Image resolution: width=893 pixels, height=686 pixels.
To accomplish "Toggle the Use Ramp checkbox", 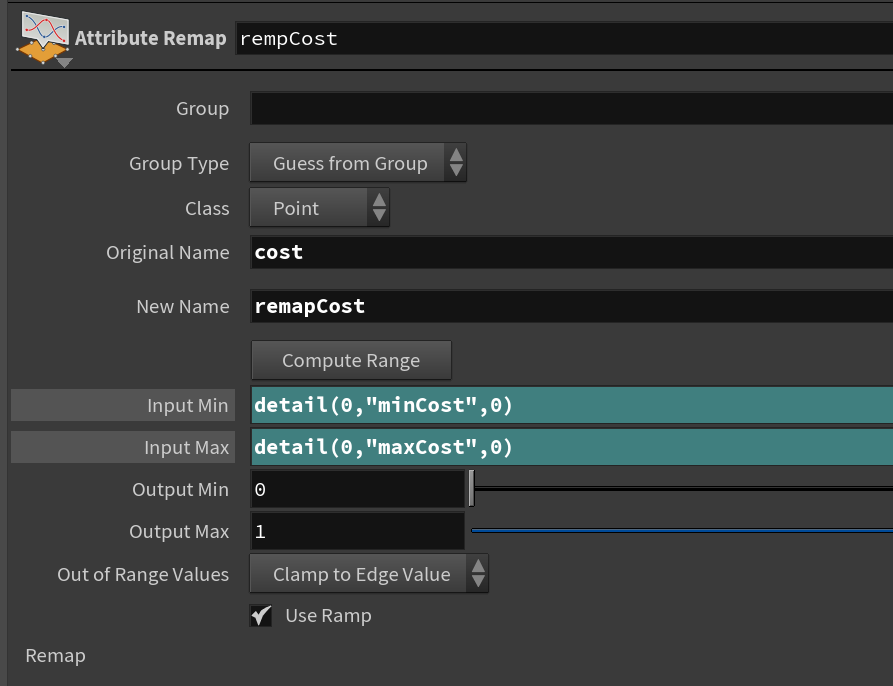I will coord(261,615).
